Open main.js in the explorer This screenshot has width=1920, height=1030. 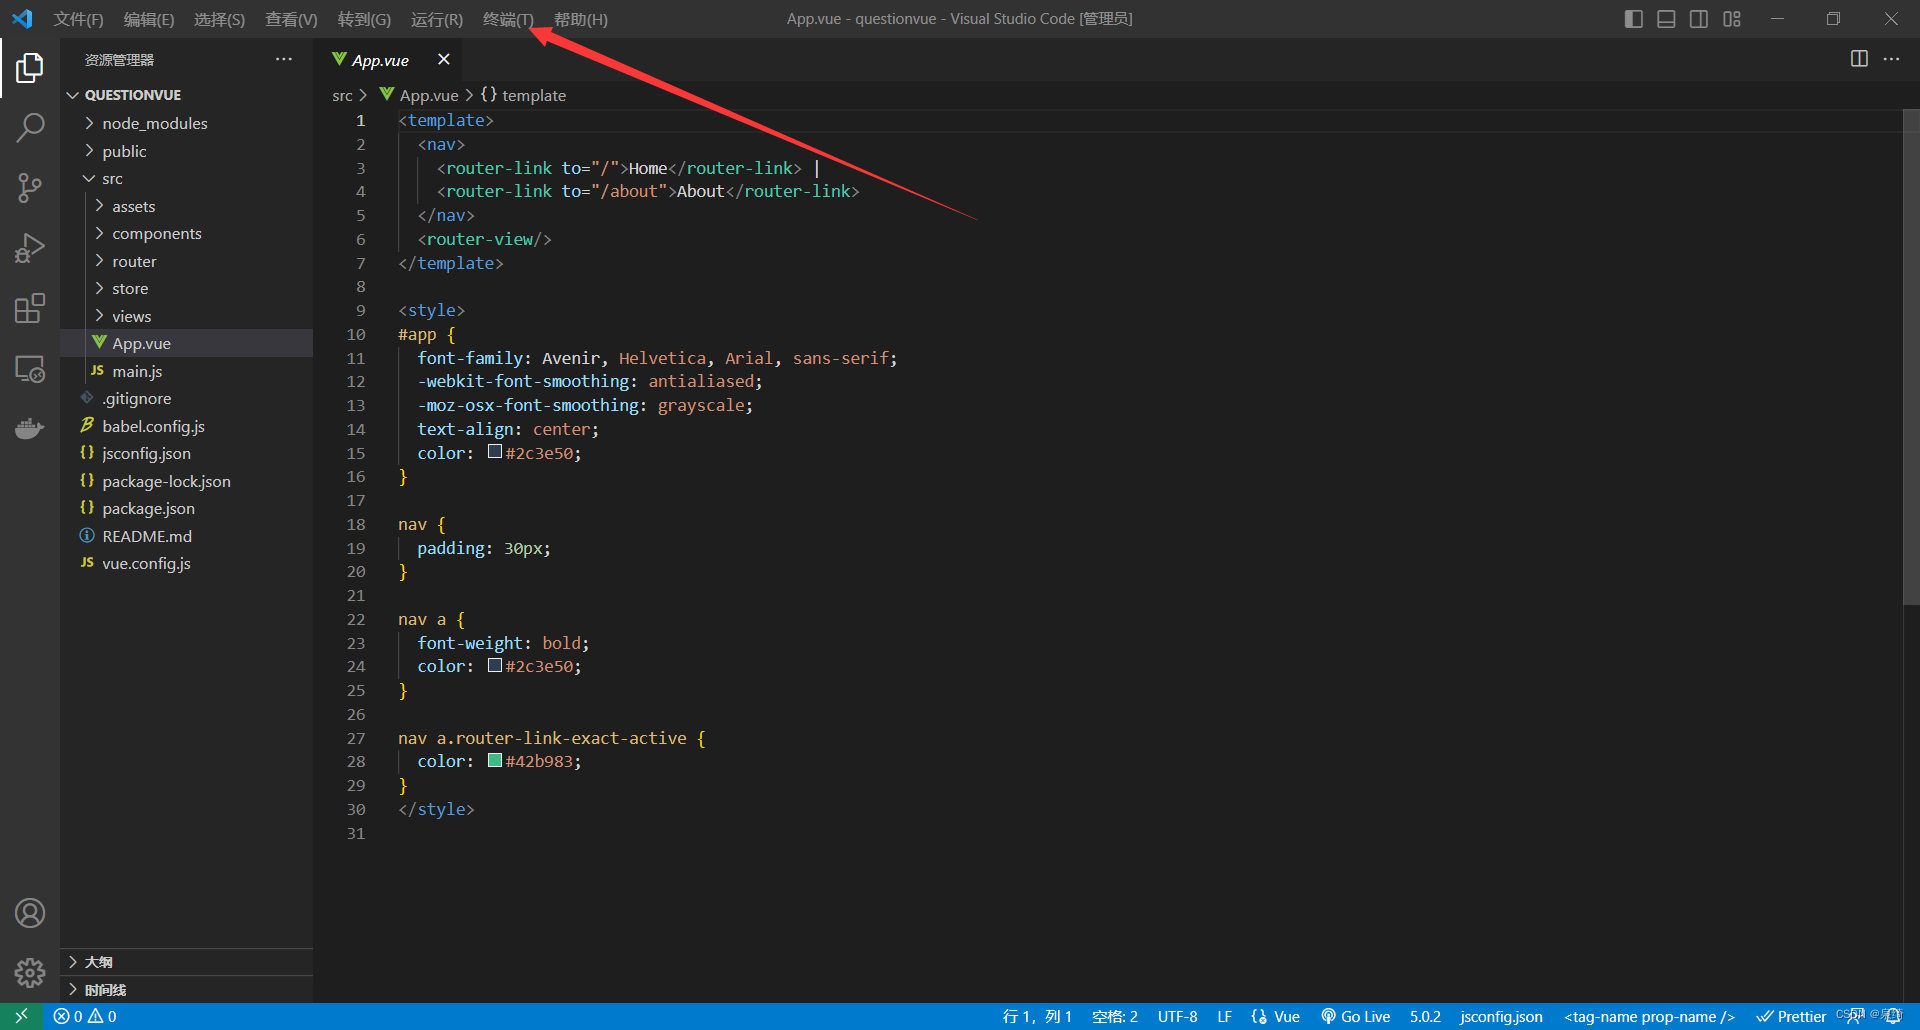(186, 371)
